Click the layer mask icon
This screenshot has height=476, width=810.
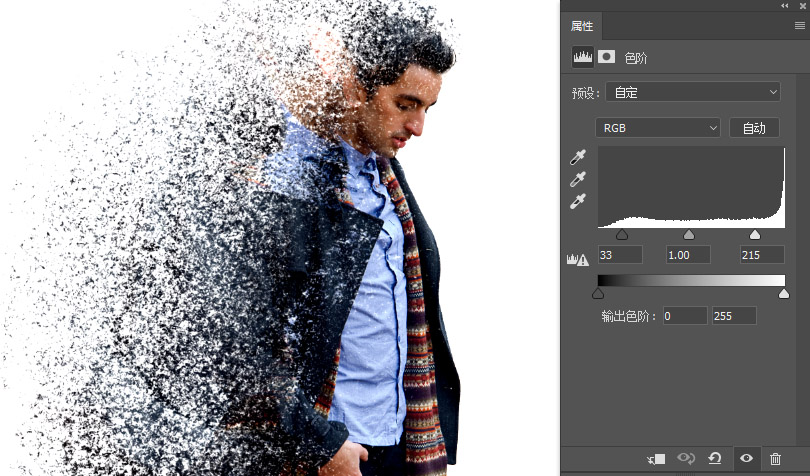[x=606, y=57]
